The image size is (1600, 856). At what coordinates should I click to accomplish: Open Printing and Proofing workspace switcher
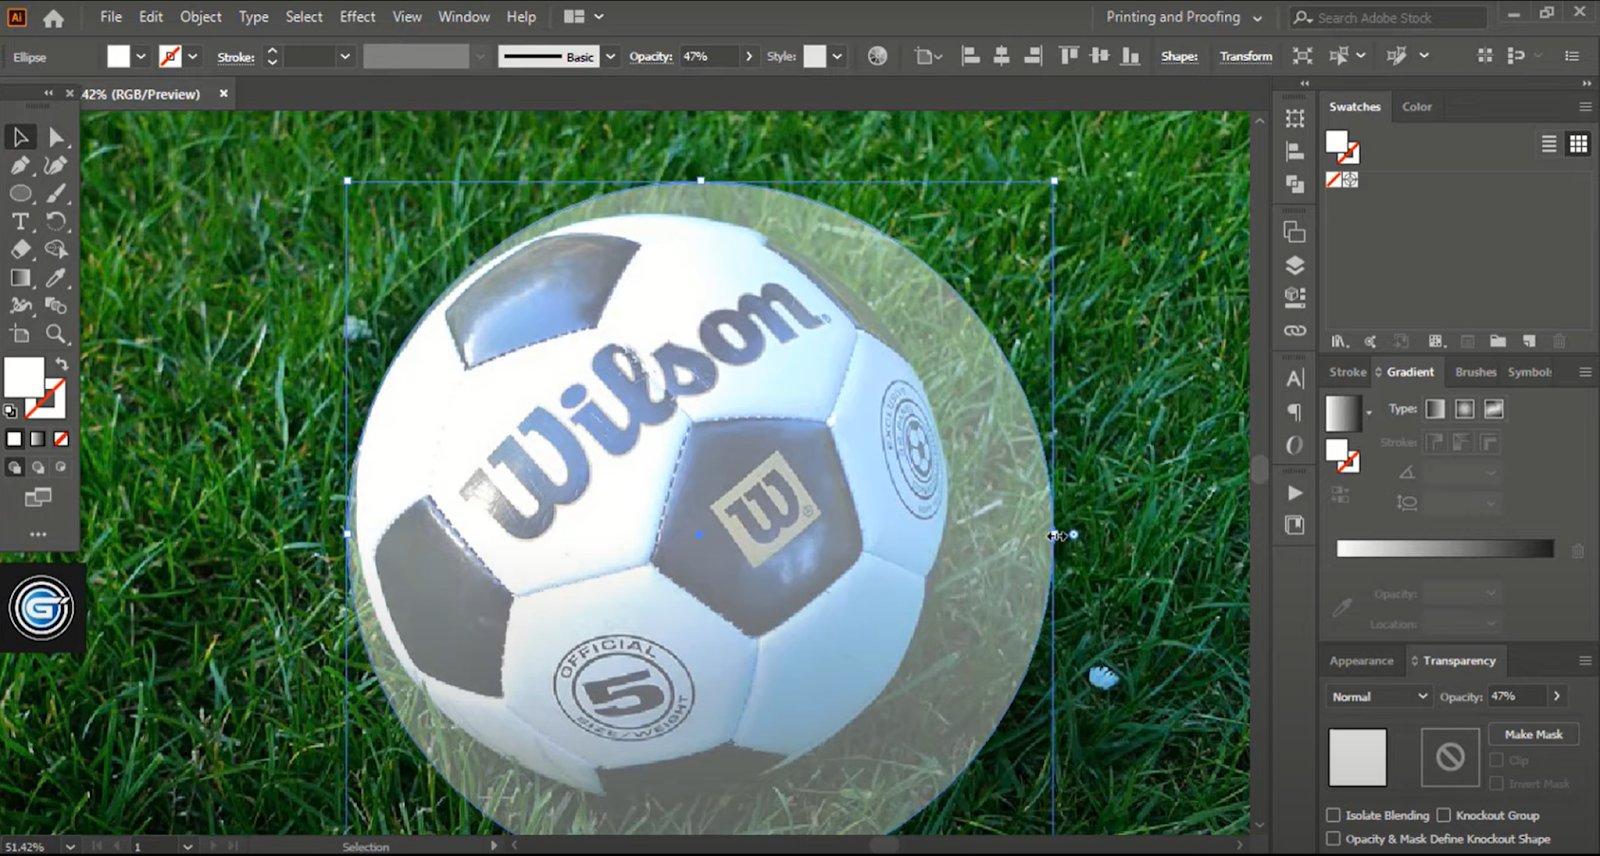(x=1184, y=17)
